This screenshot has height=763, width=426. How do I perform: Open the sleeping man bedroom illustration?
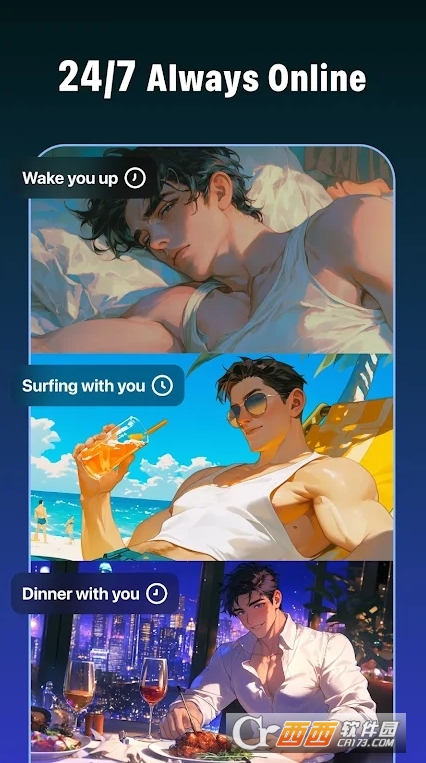[x=212, y=250]
